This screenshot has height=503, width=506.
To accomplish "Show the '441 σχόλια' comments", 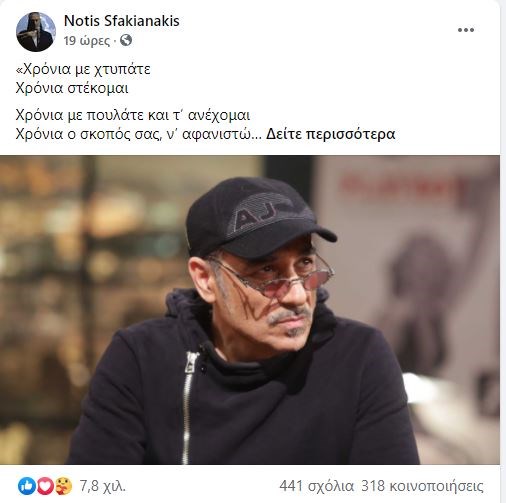I will 316,486.
